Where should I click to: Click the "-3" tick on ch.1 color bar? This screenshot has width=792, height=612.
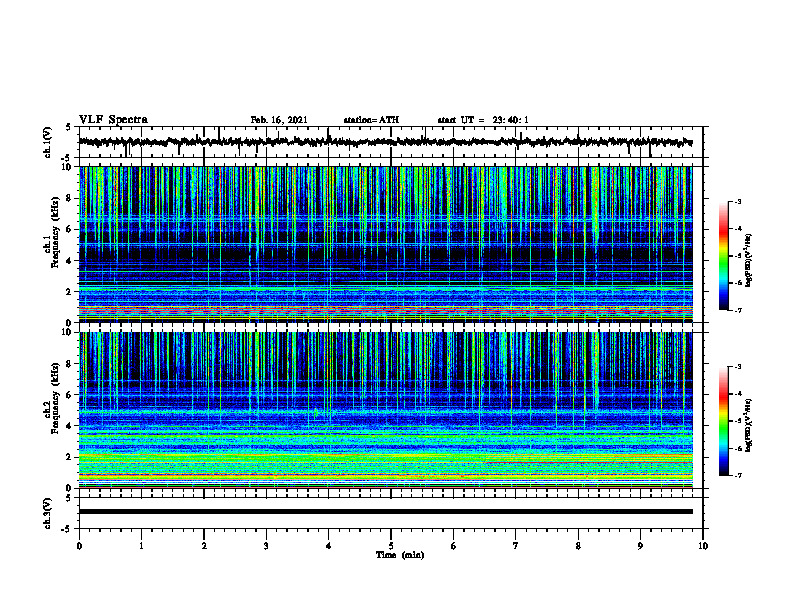coord(738,201)
